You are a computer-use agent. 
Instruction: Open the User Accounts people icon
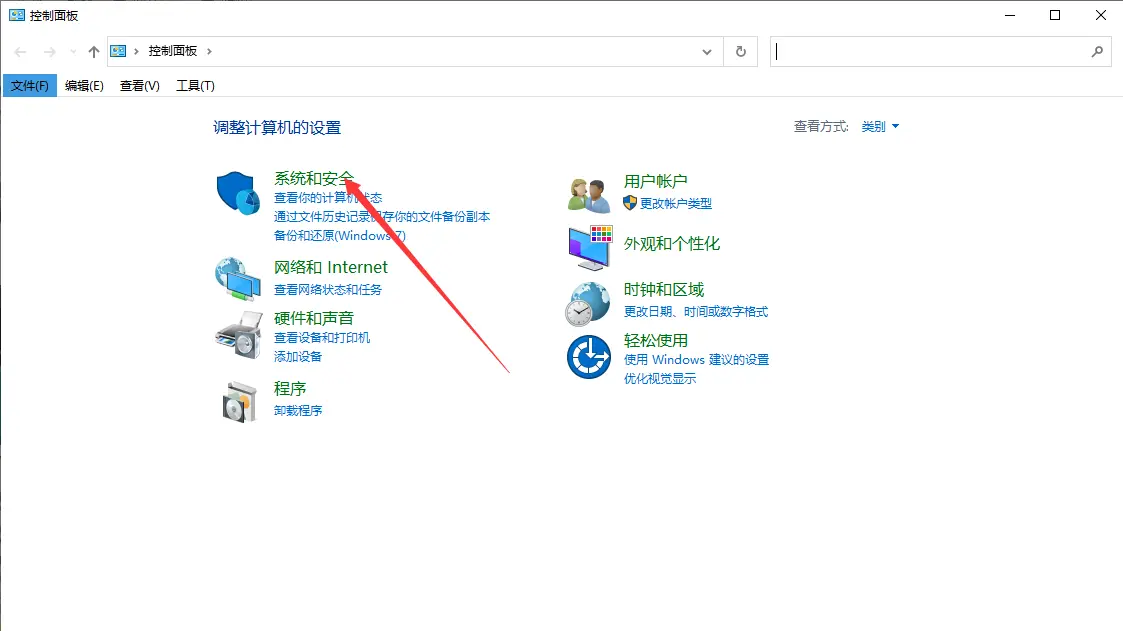pyautogui.click(x=589, y=195)
